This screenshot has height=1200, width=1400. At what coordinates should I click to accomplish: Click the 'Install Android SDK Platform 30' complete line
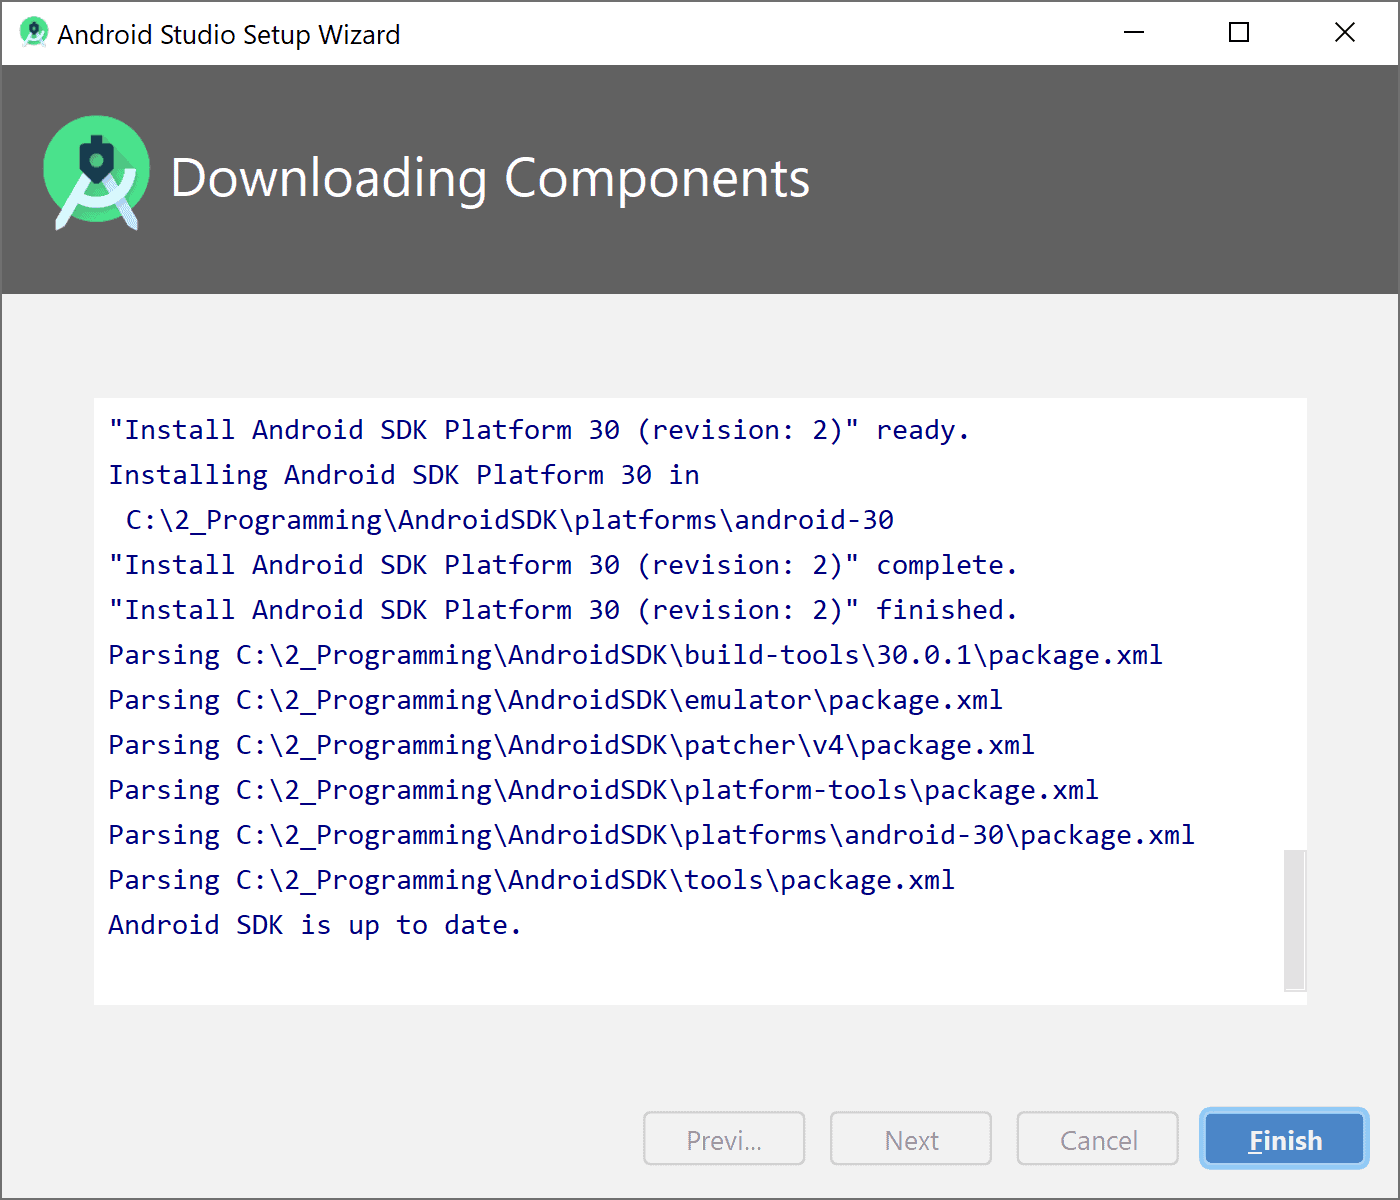tap(563, 565)
